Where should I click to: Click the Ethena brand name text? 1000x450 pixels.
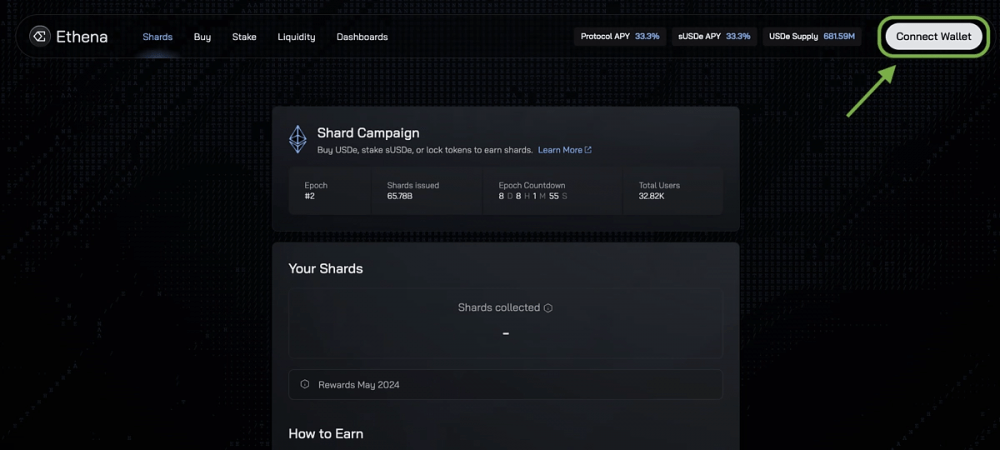82,37
